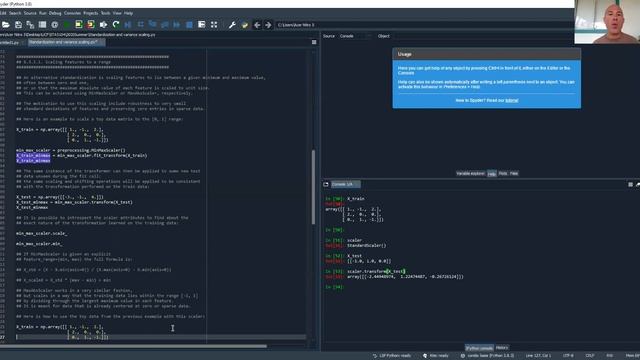This screenshot has height=360, width=640.
Task: Open the Help menu in menu bar
Action: [128, 13]
